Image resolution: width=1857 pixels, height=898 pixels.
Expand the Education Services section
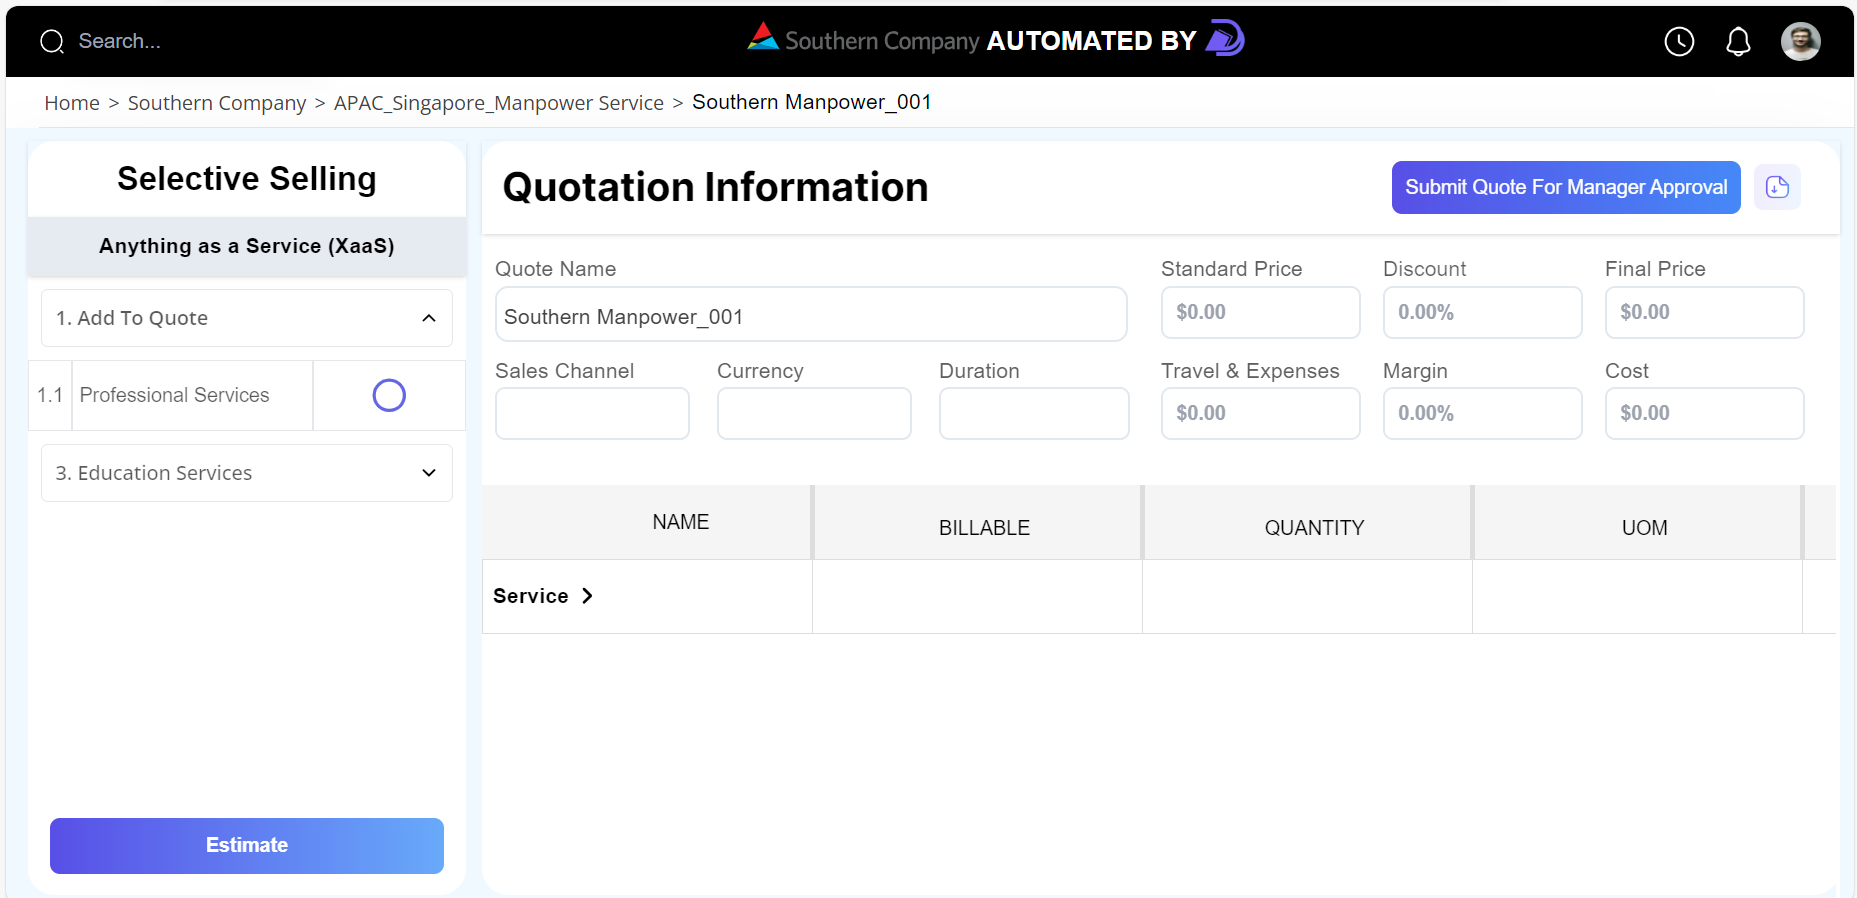pos(429,473)
